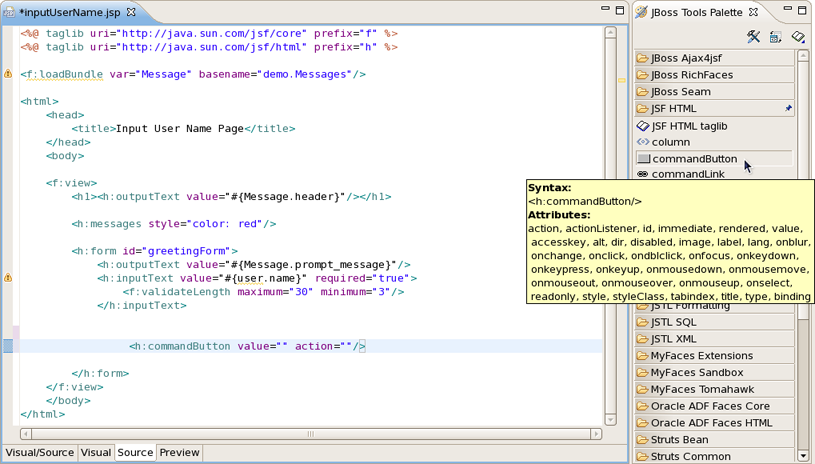Image resolution: width=815 pixels, height=464 pixels.
Task: Minimize the editor pane
Action: click(x=605, y=9)
